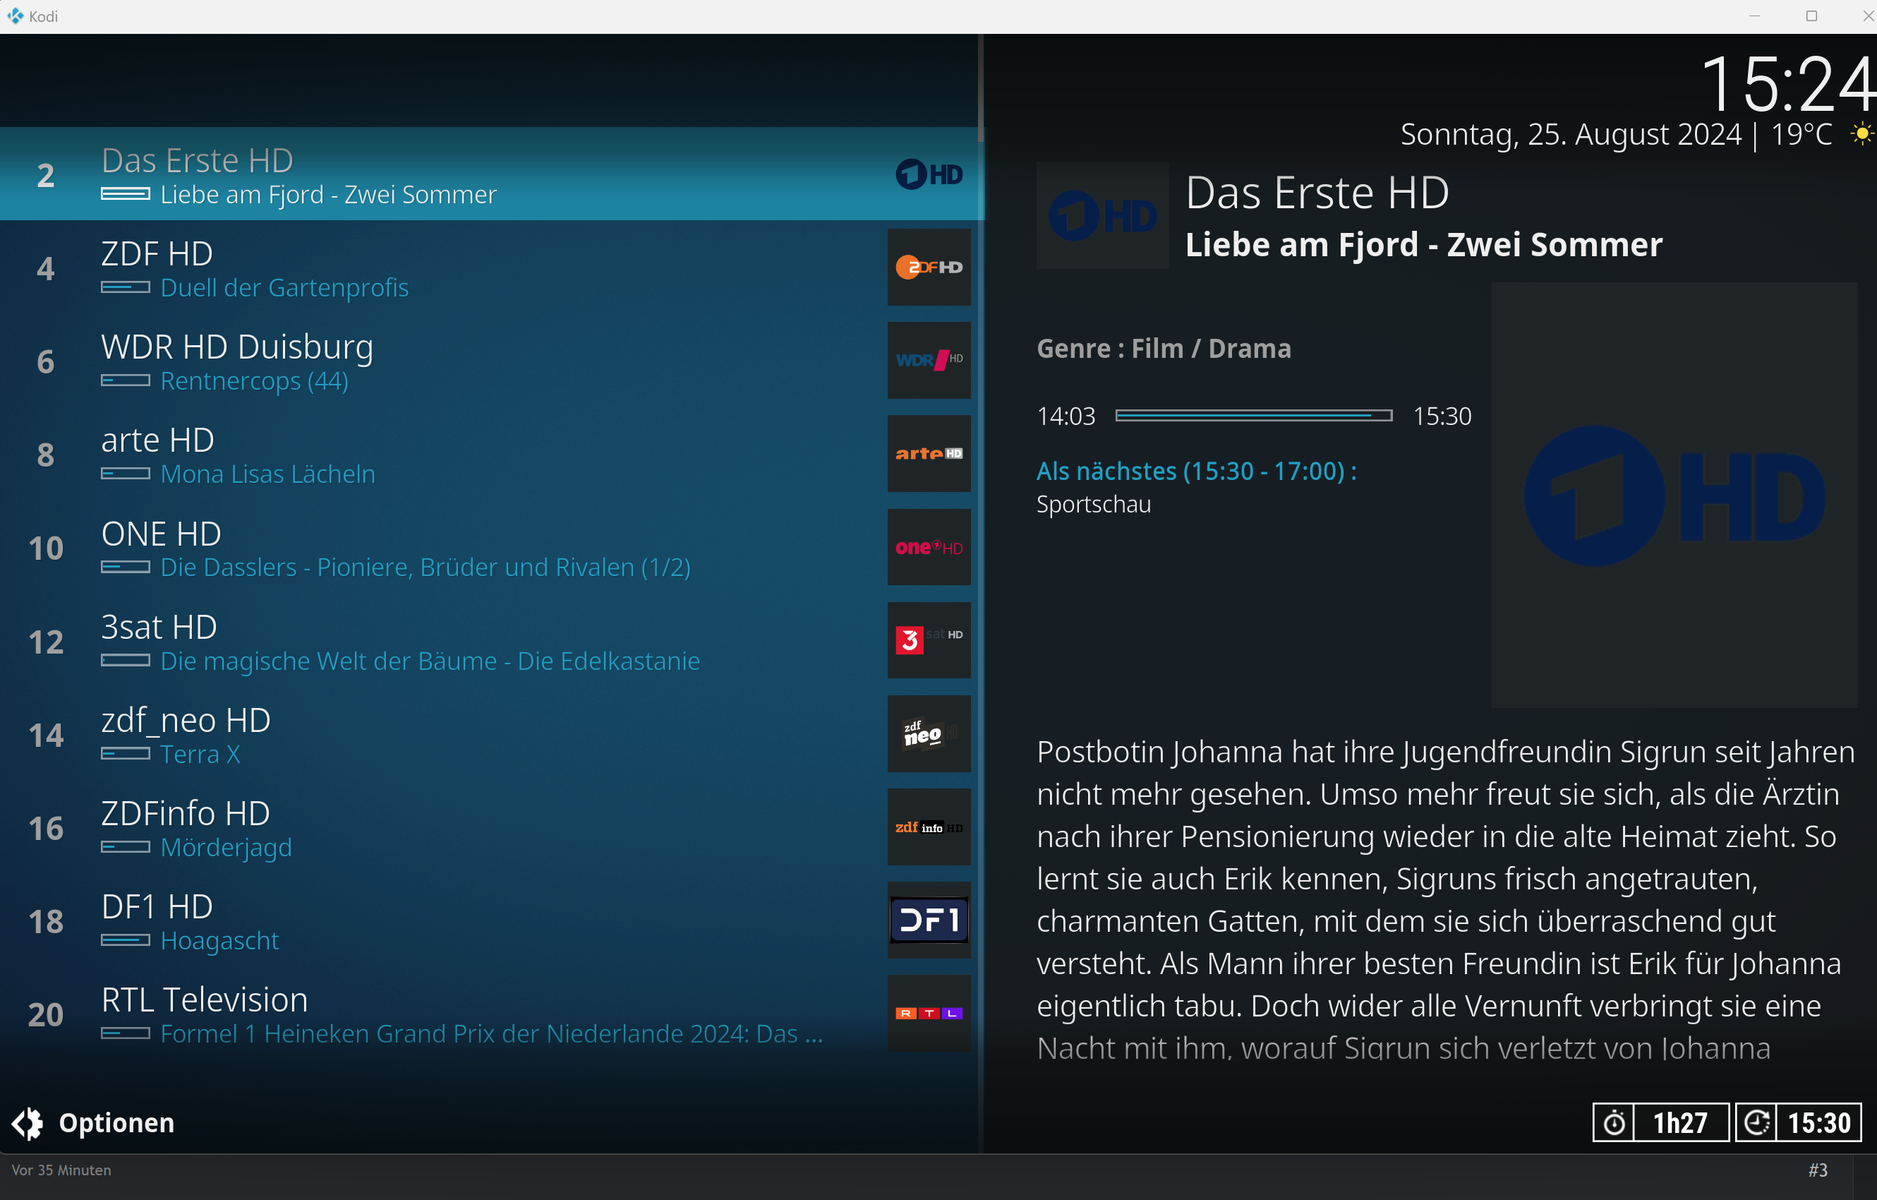Image resolution: width=1877 pixels, height=1200 pixels.
Task: Click the arte HD channel logo
Action: click(929, 453)
